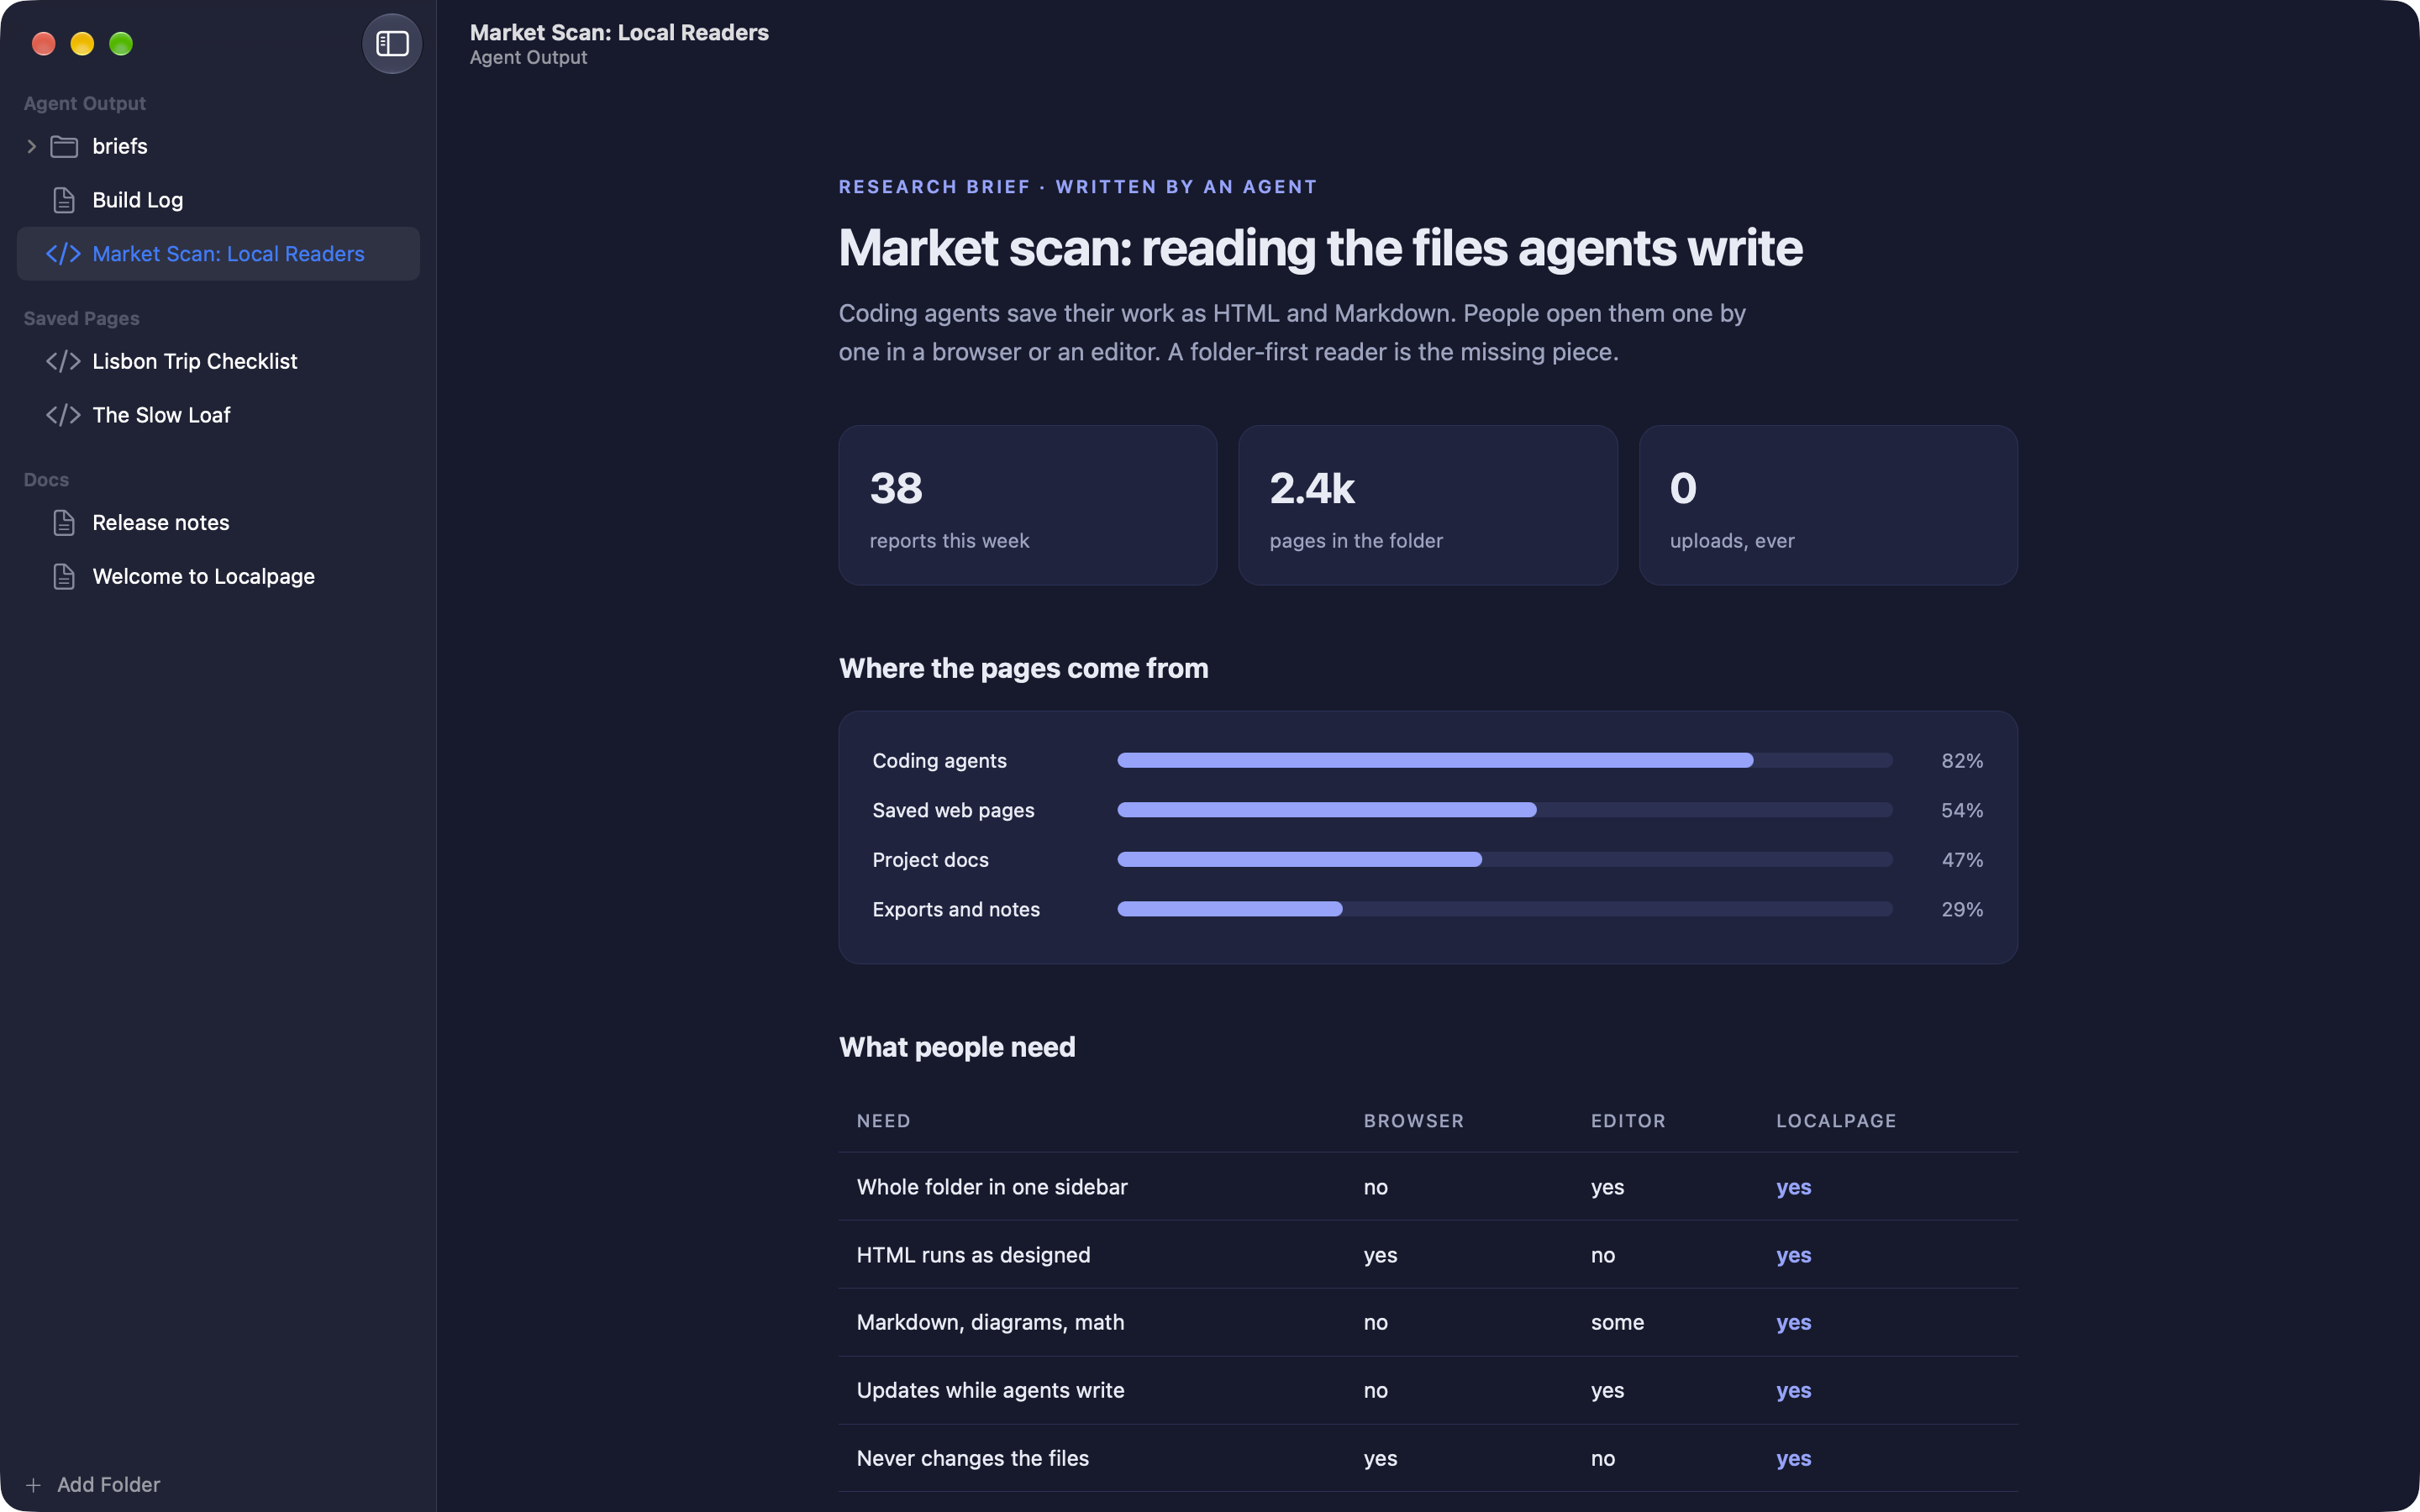The image size is (2420, 1512).
Task: Click the 0 uploads, ever card
Action: pyautogui.click(x=1828, y=505)
